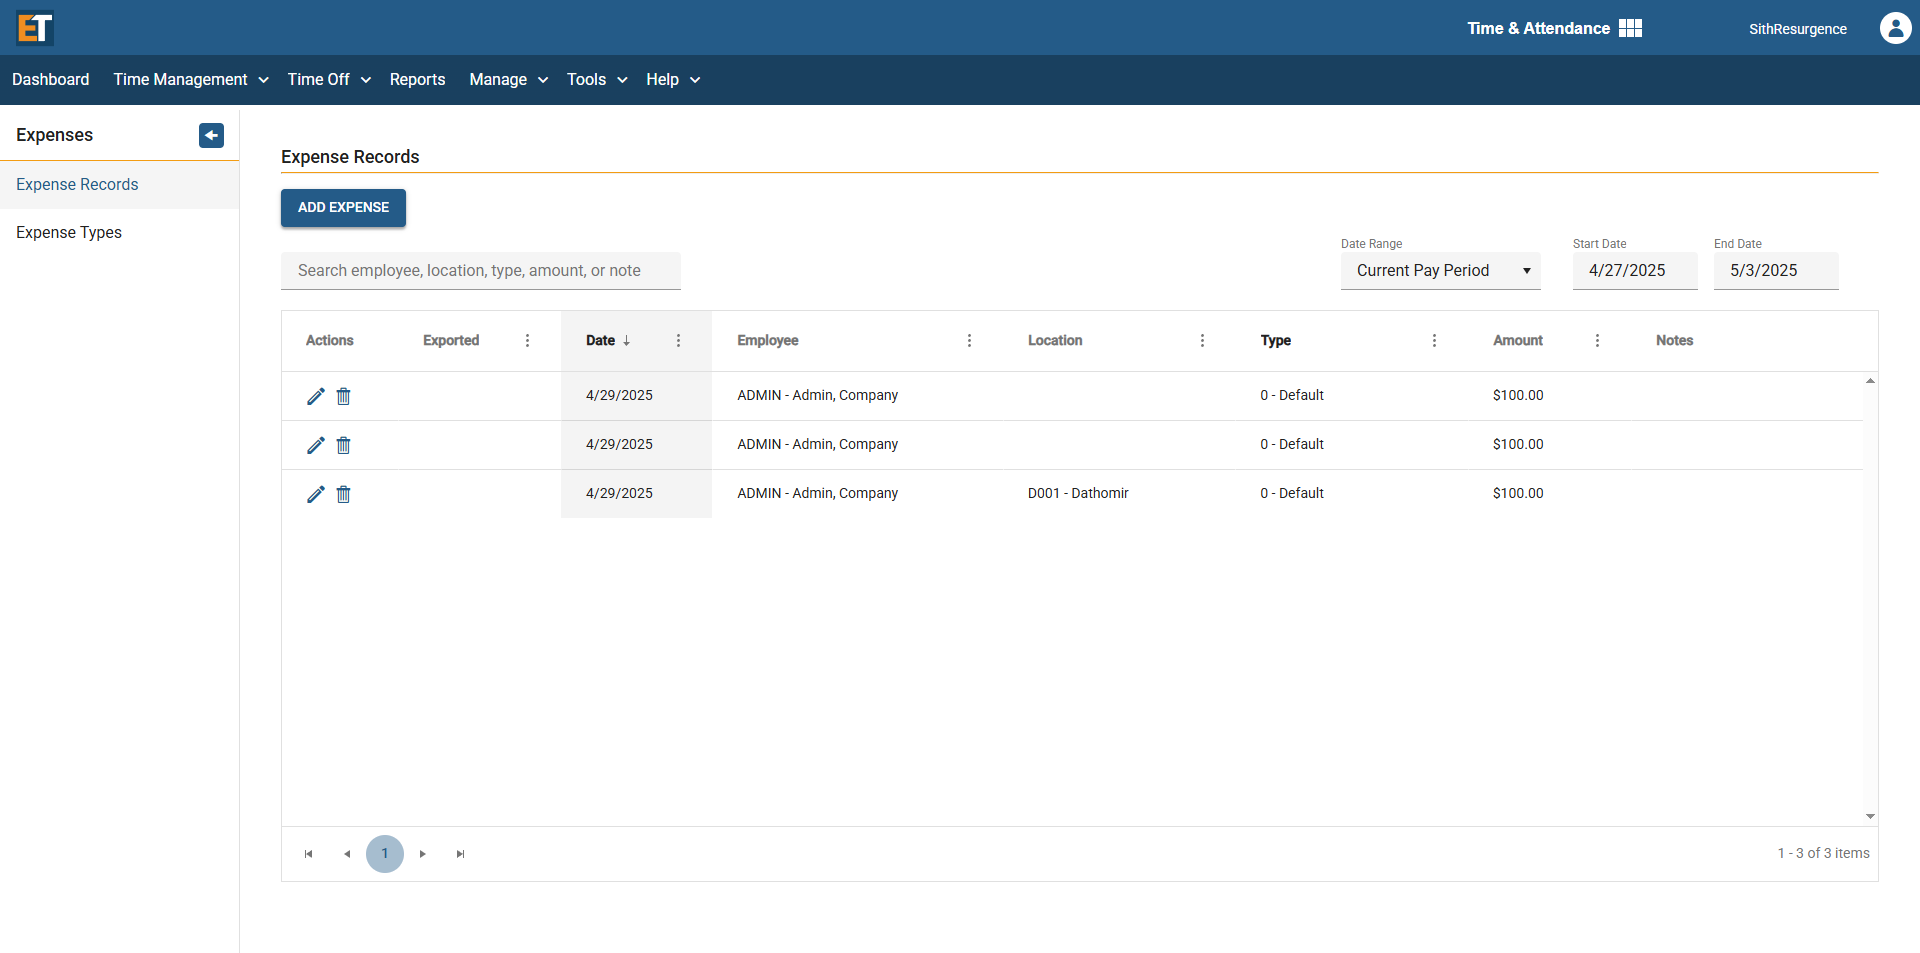Go to next page of records

click(x=423, y=854)
